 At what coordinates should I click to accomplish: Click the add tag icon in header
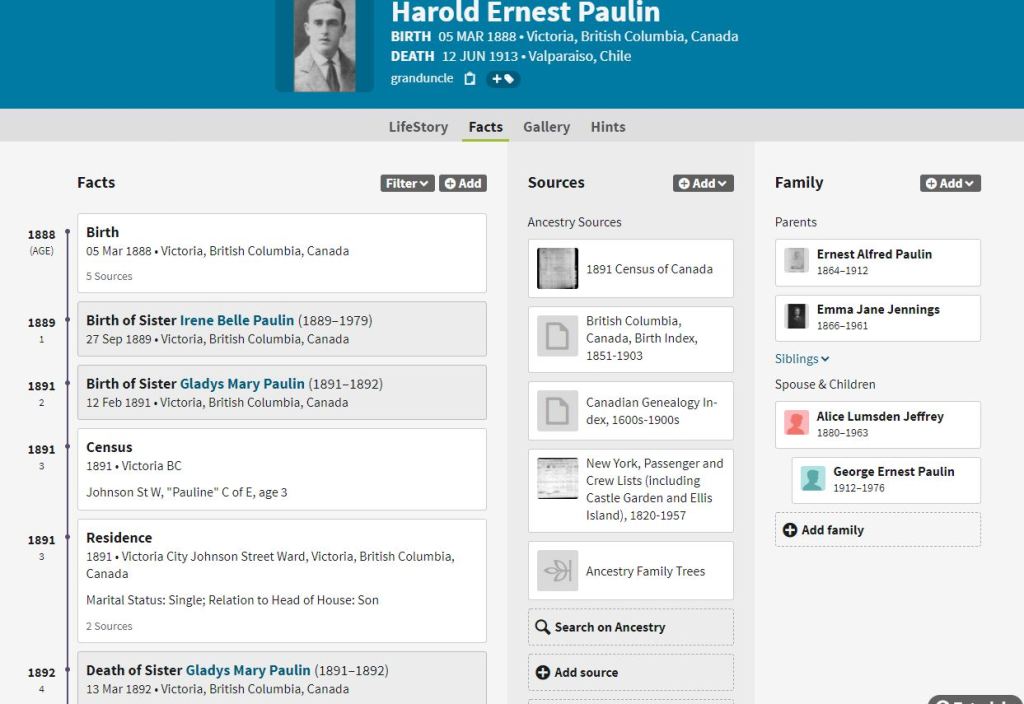pos(503,79)
